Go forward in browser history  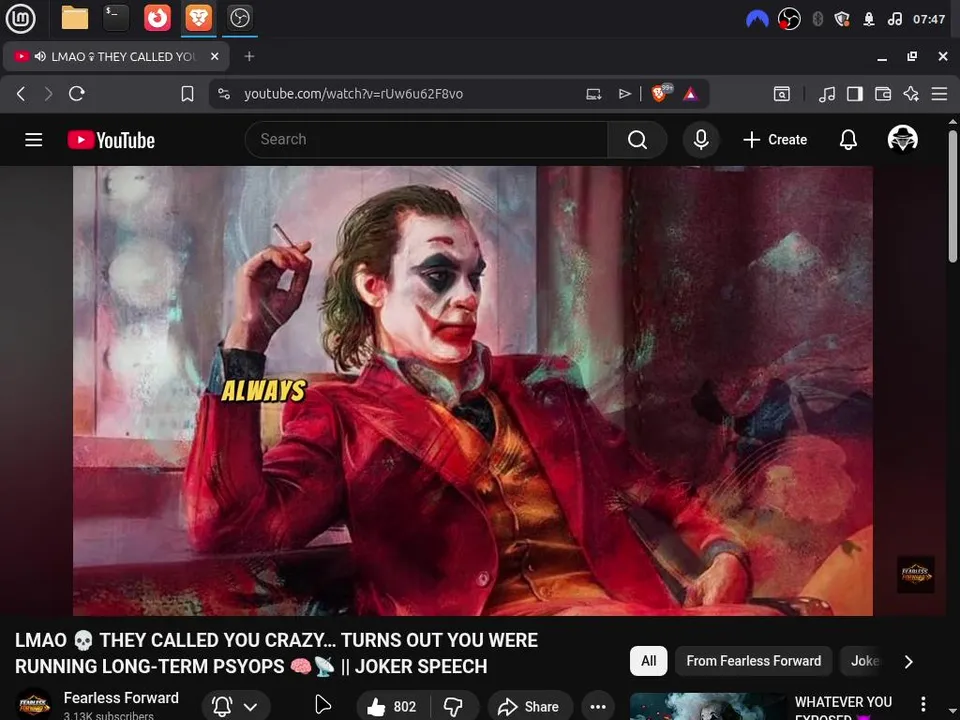tap(48, 94)
